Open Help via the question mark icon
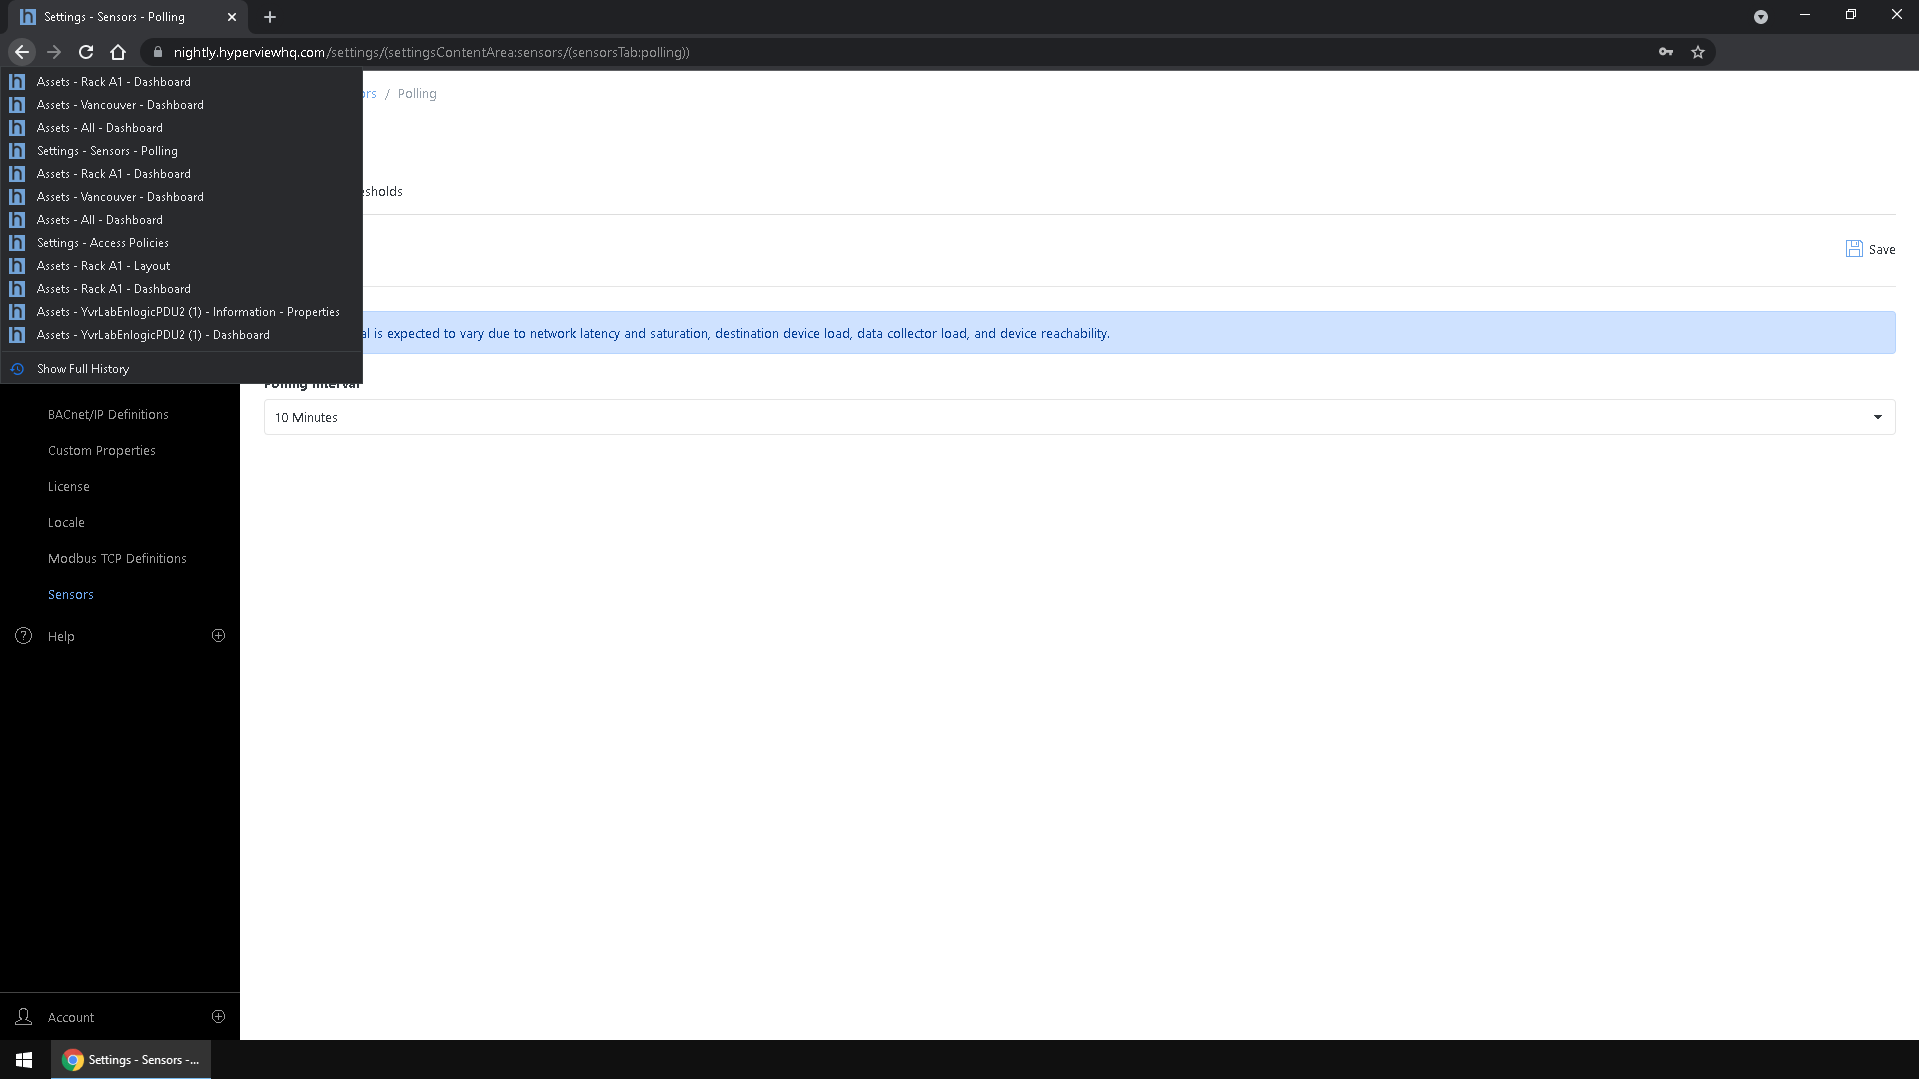 [x=22, y=635]
